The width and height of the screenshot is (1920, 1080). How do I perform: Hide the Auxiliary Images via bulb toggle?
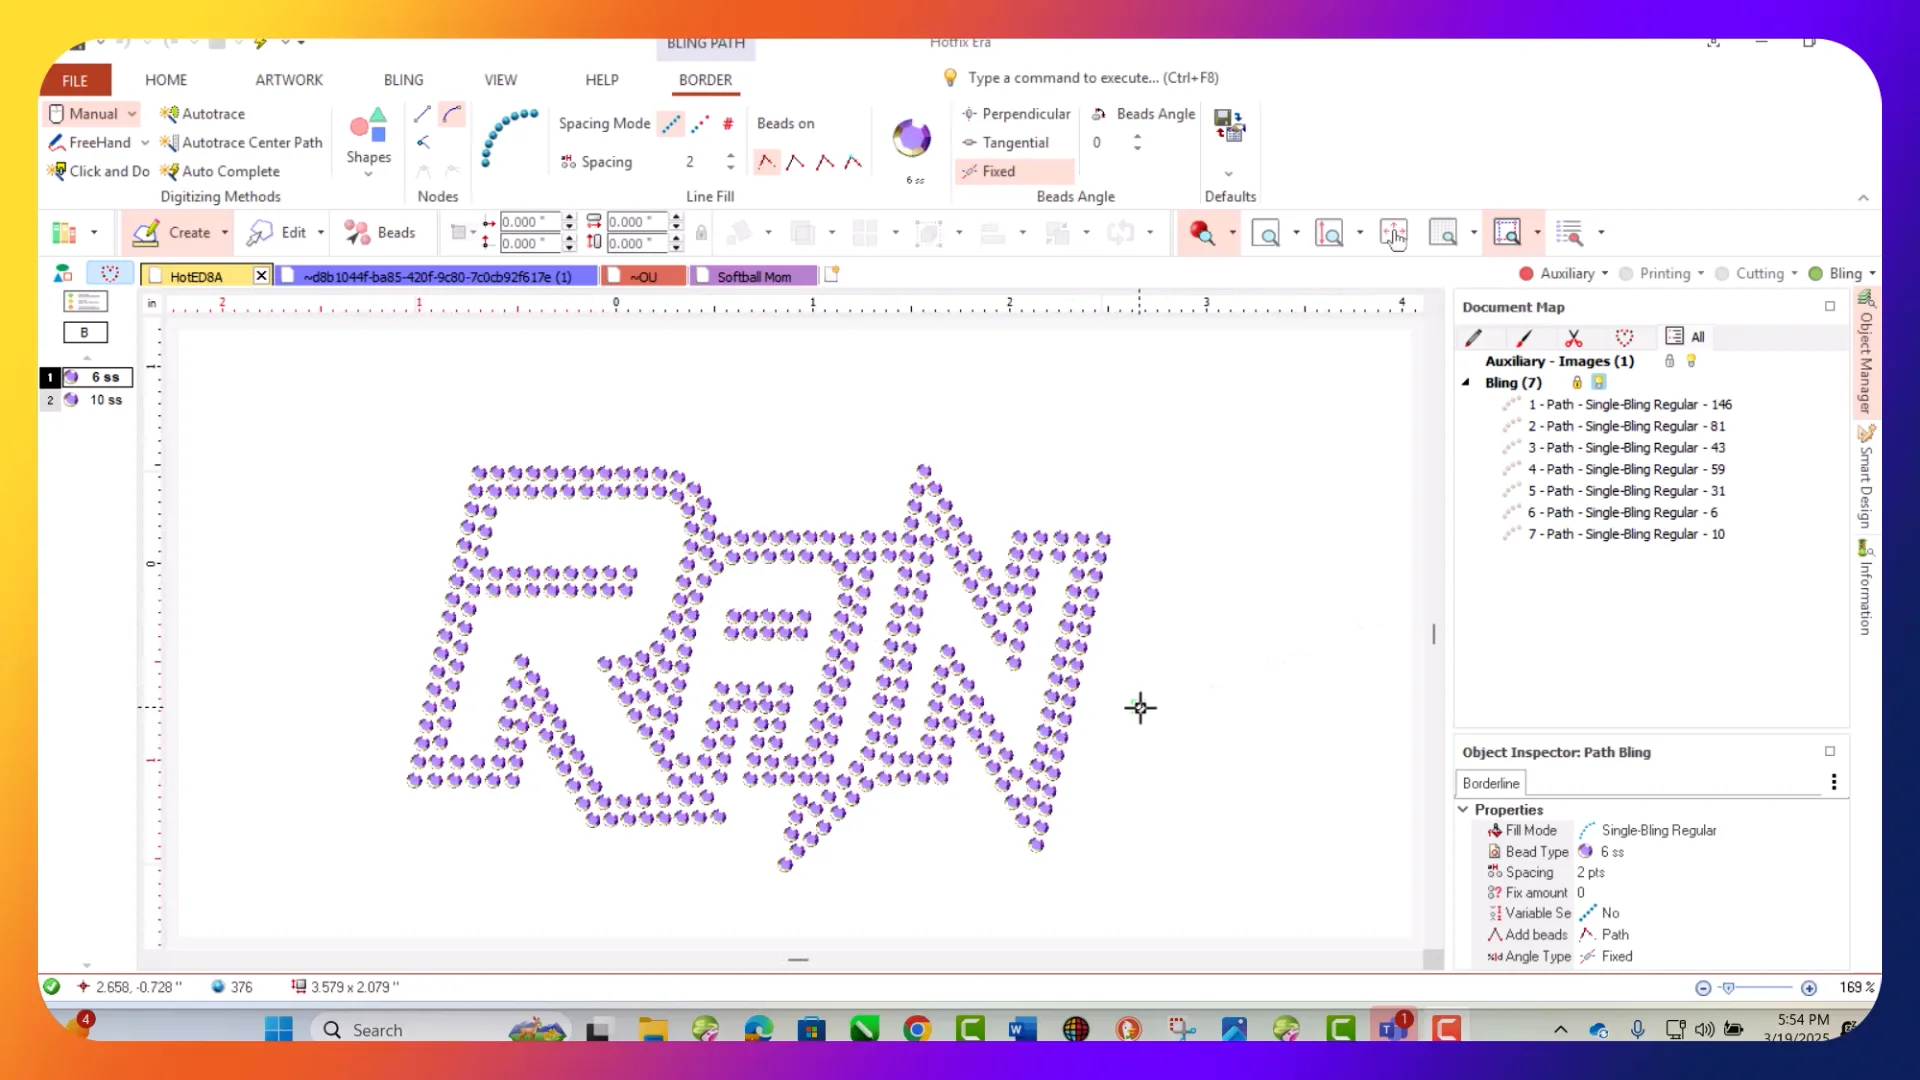pos(1692,361)
